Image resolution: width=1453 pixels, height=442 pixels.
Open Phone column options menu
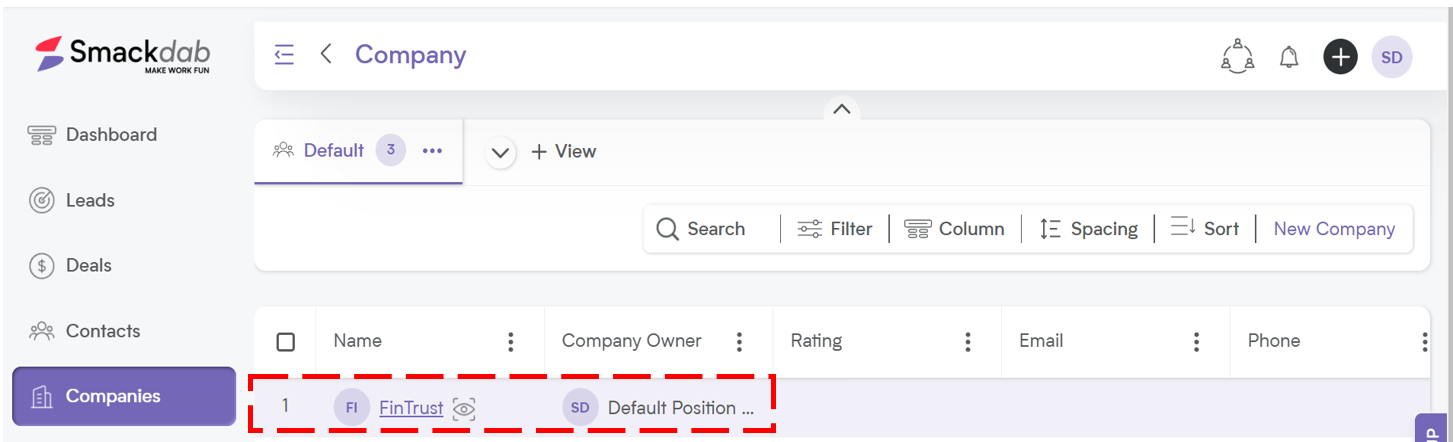(1425, 342)
